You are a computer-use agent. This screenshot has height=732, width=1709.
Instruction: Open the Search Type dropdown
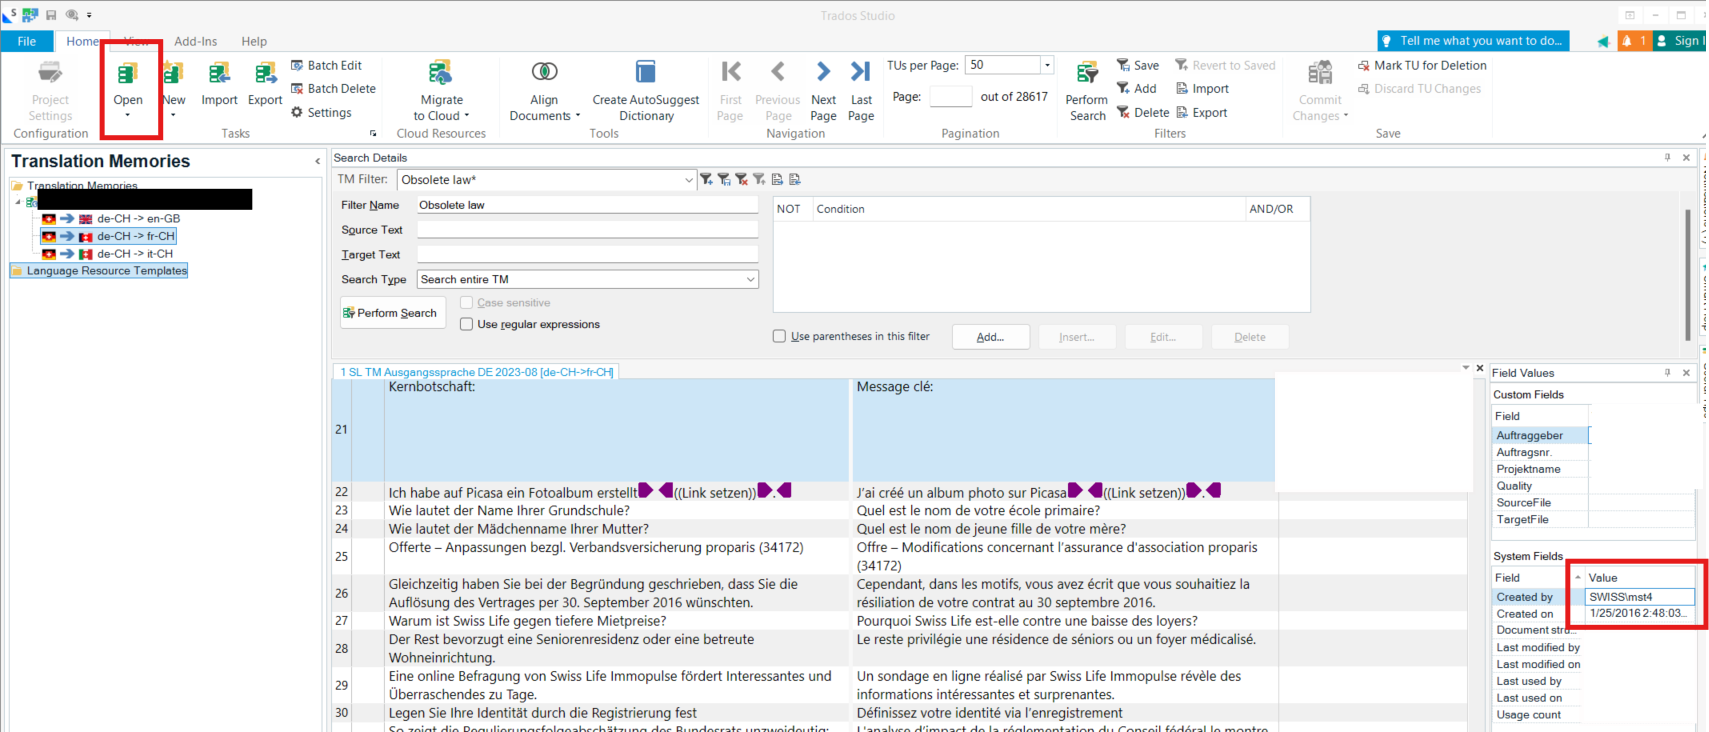pos(750,279)
